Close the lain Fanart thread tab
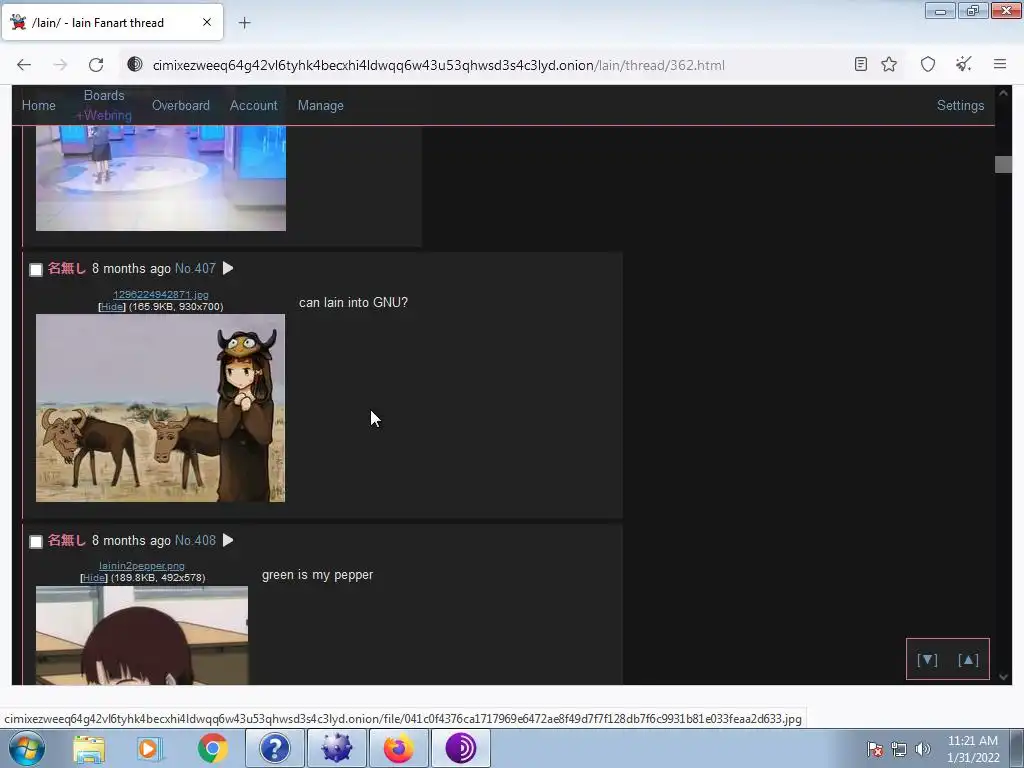 click(x=207, y=22)
